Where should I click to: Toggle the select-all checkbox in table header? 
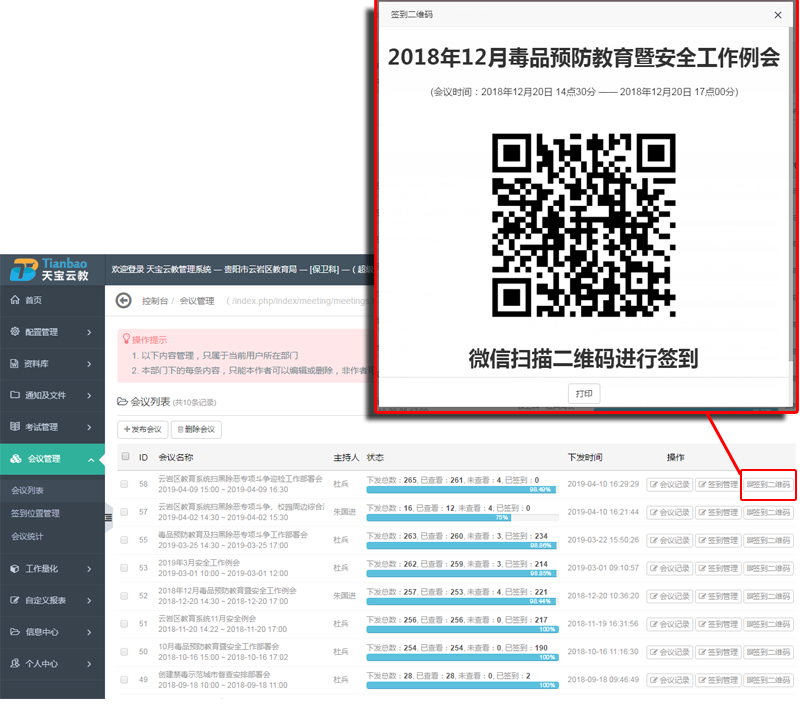tap(125, 456)
